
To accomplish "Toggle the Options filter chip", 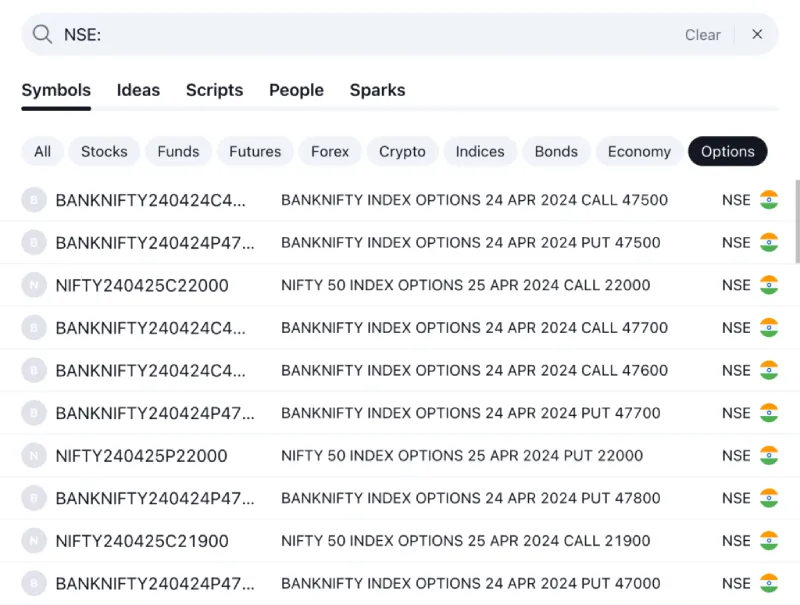I will pyautogui.click(x=728, y=152).
